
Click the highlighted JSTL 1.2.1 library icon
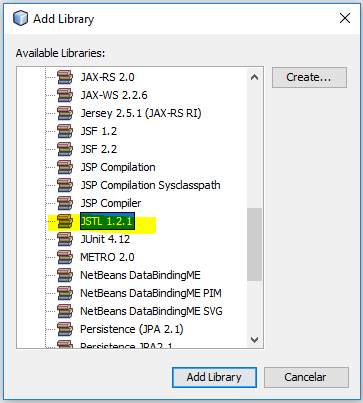pos(65,221)
